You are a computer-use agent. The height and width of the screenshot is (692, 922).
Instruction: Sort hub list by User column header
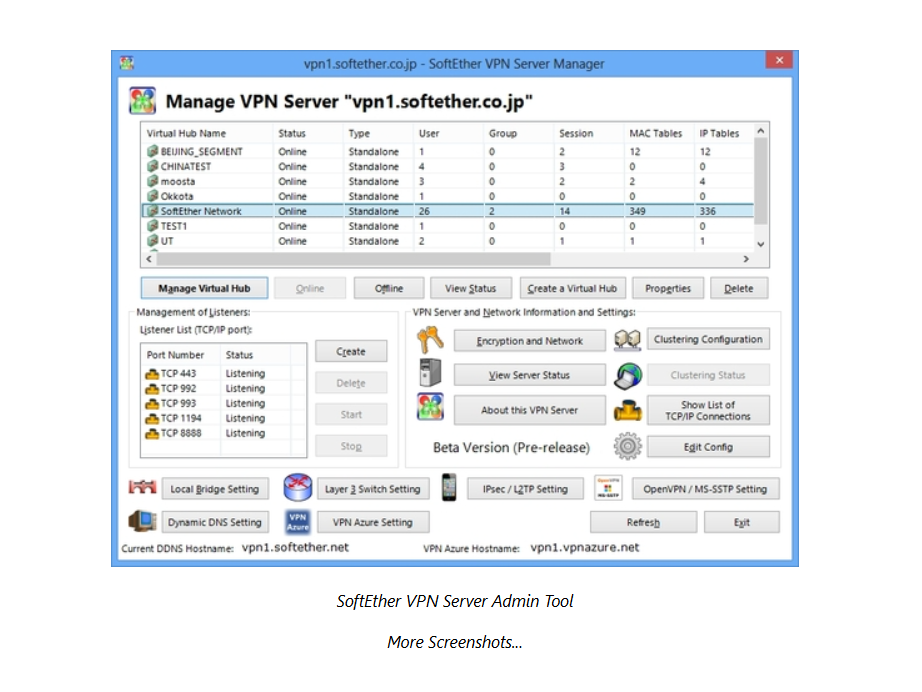coord(448,133)
